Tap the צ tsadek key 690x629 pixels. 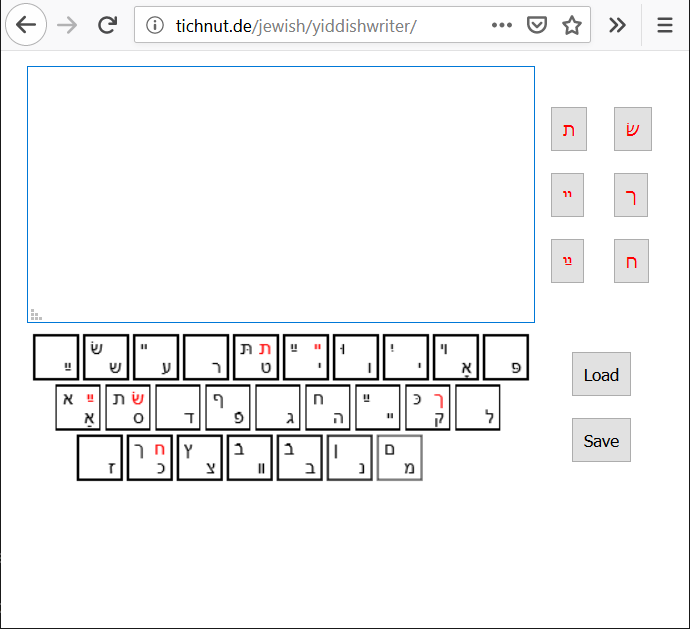[x=200, y=458]
